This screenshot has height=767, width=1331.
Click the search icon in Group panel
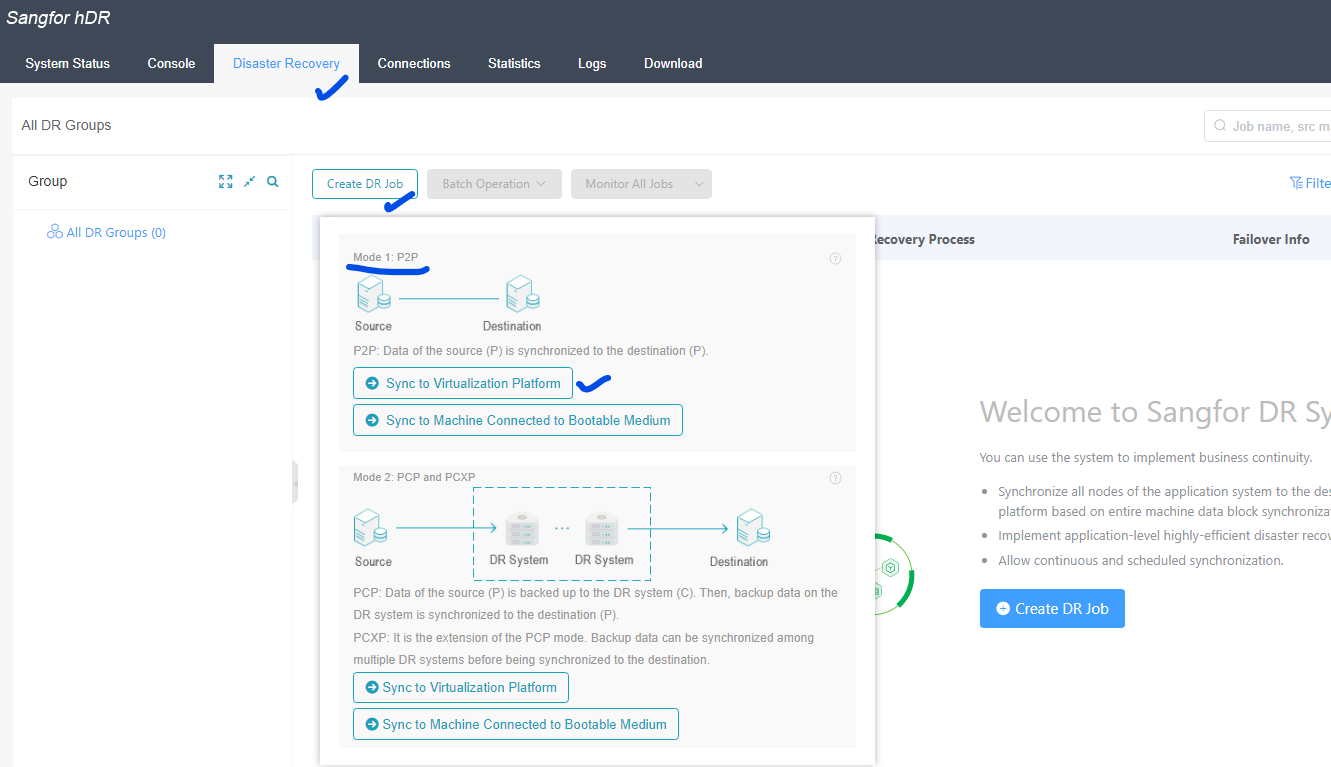(273, 182)
